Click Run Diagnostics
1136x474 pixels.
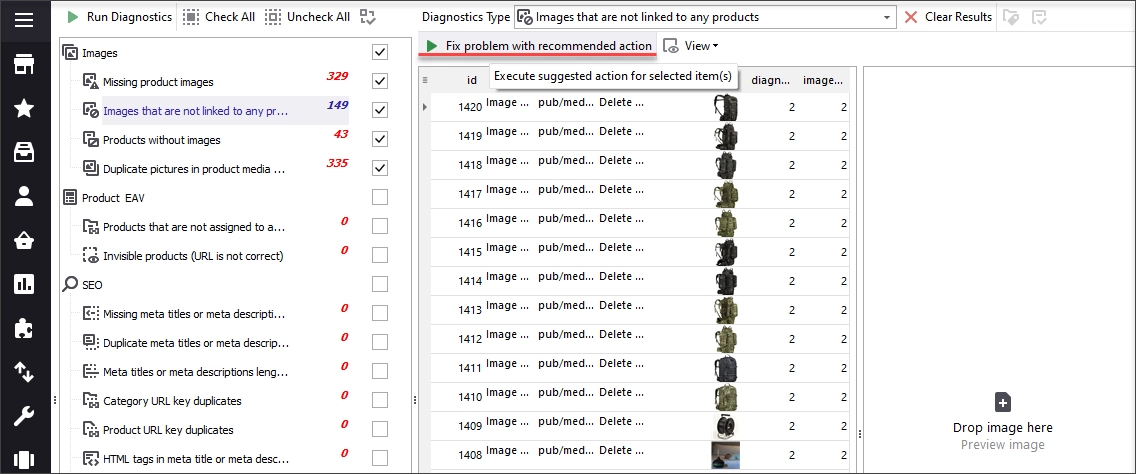coord(119,17)
